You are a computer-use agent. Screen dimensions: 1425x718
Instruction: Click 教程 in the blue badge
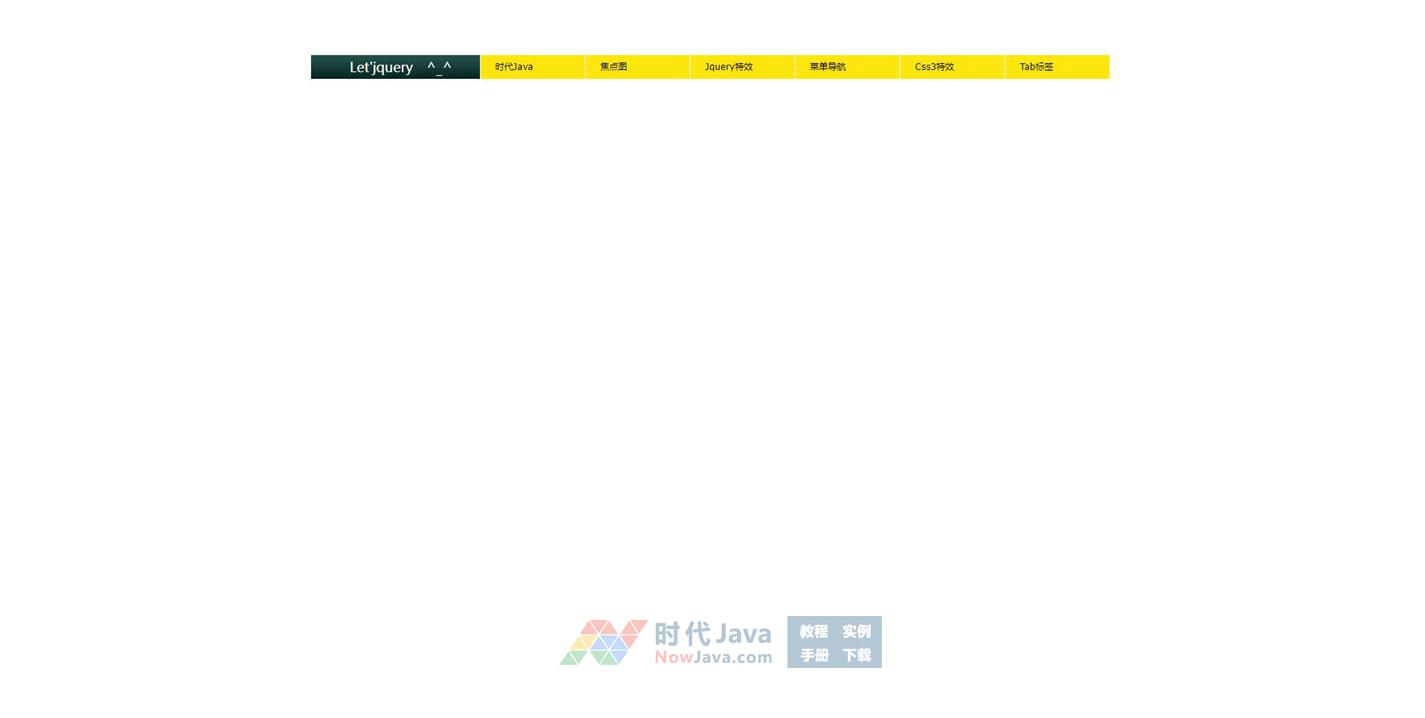tap(814, 631)
